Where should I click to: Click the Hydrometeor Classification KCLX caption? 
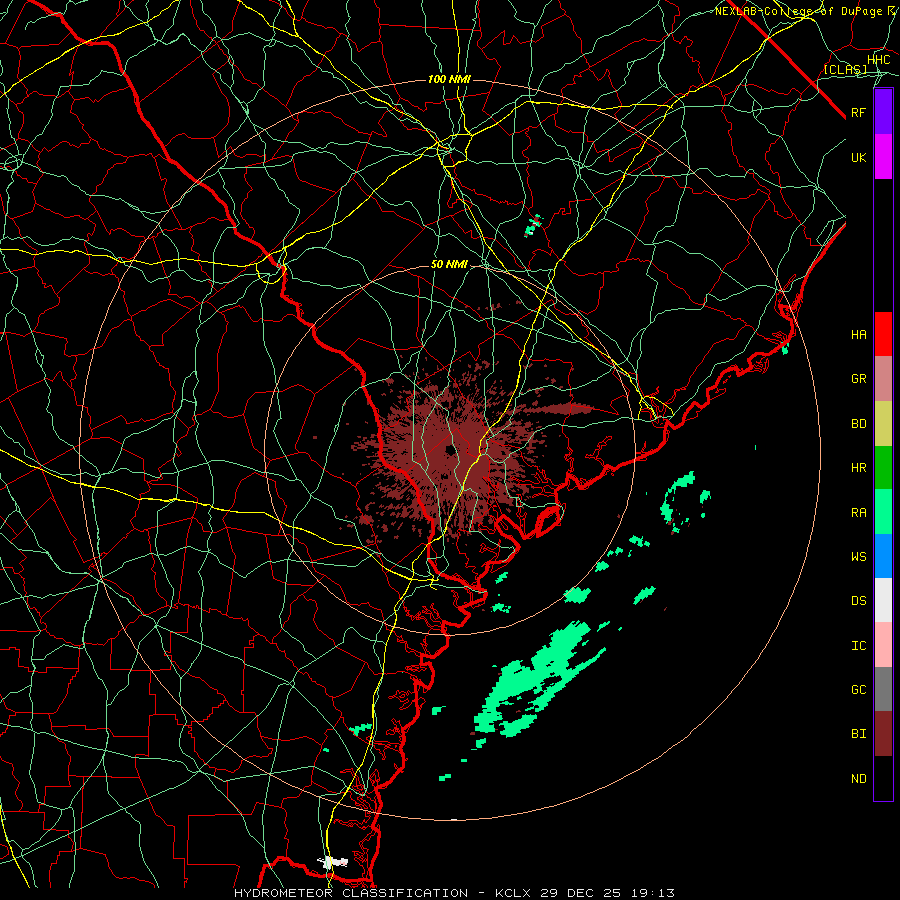(455, 893)
